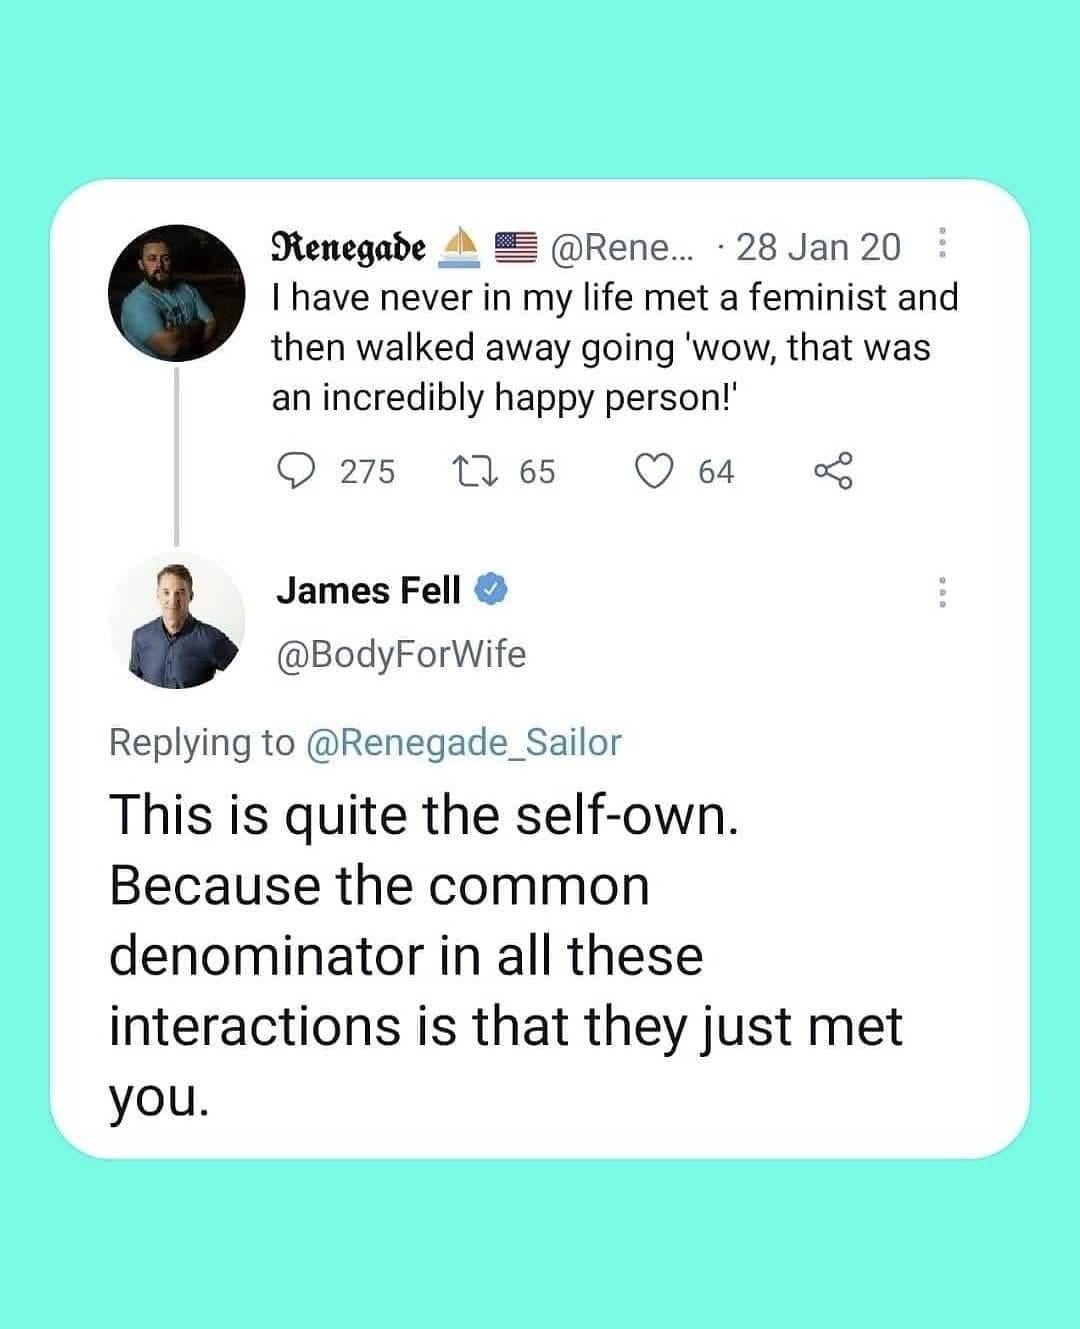Open the three-dot menu on Renegade's tweet

(940, 245)
